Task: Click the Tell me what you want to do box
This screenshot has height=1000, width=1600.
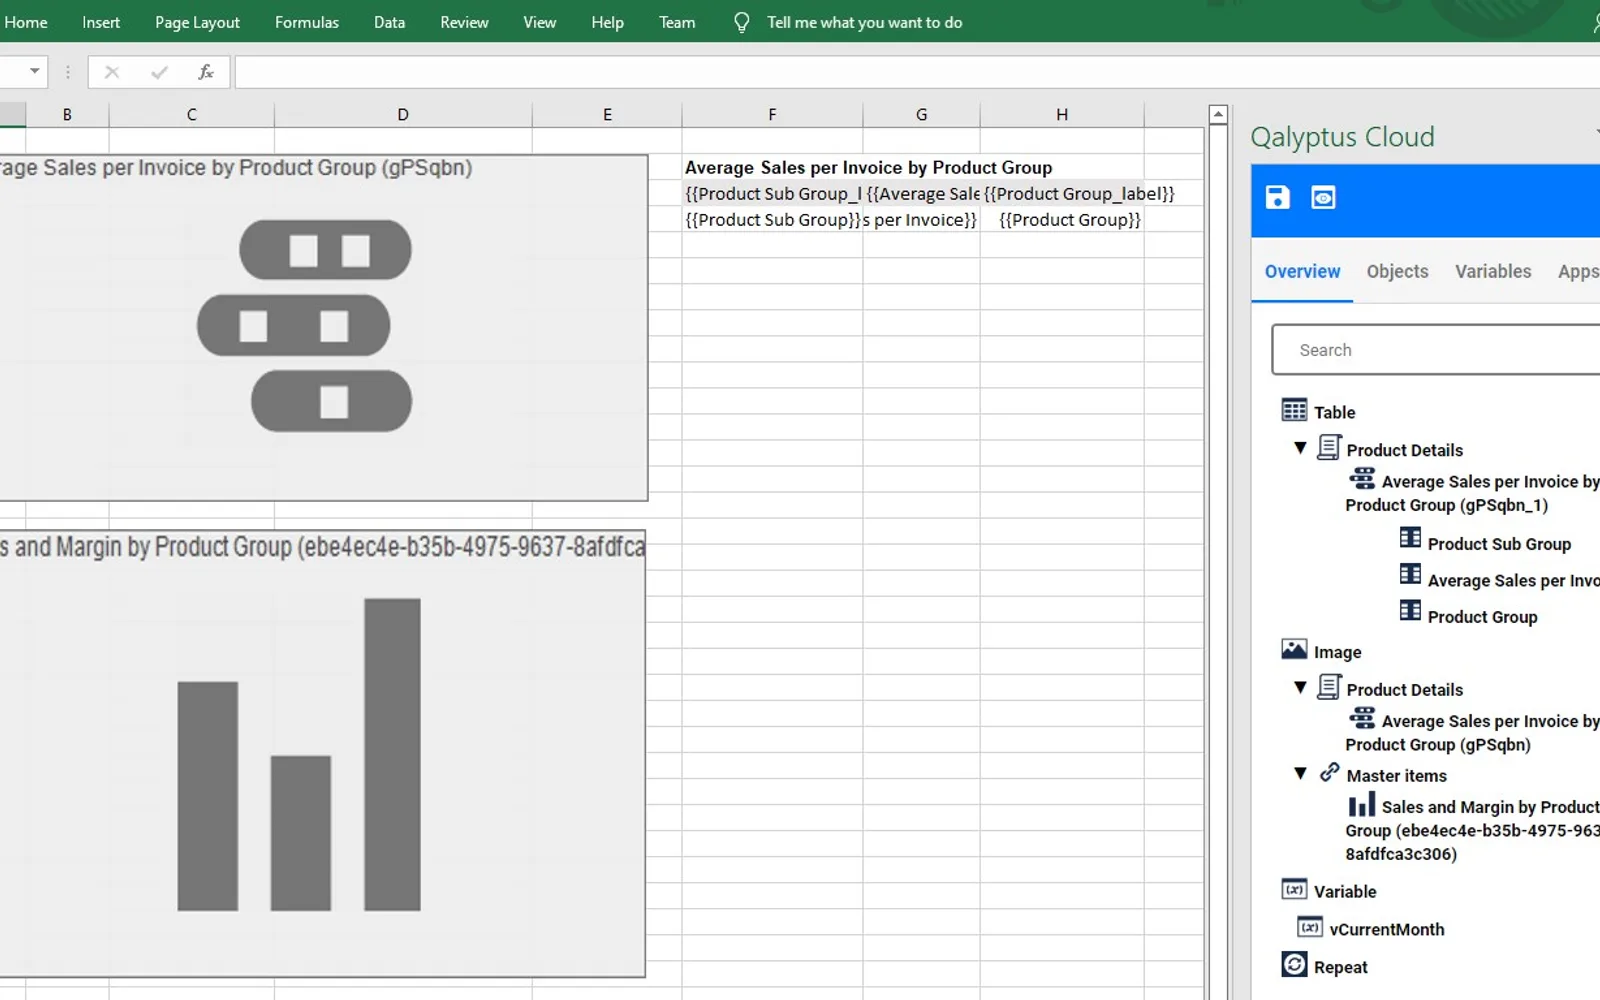Action: 864,22
